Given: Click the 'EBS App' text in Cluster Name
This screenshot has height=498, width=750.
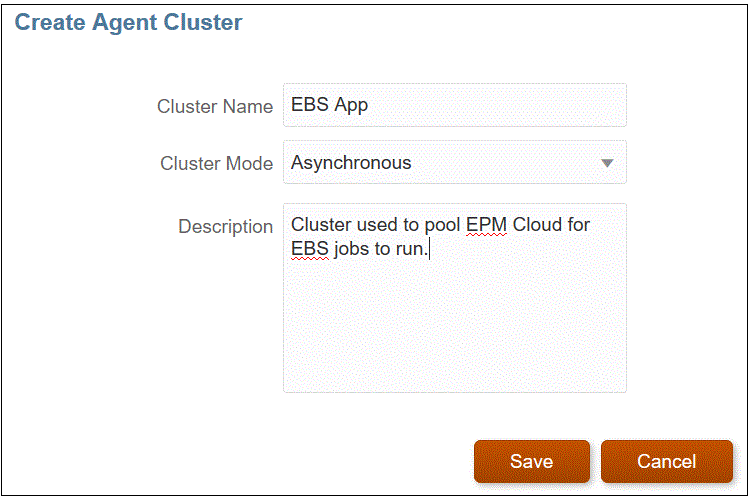Looking at the screenshot, I should [330, 105].
